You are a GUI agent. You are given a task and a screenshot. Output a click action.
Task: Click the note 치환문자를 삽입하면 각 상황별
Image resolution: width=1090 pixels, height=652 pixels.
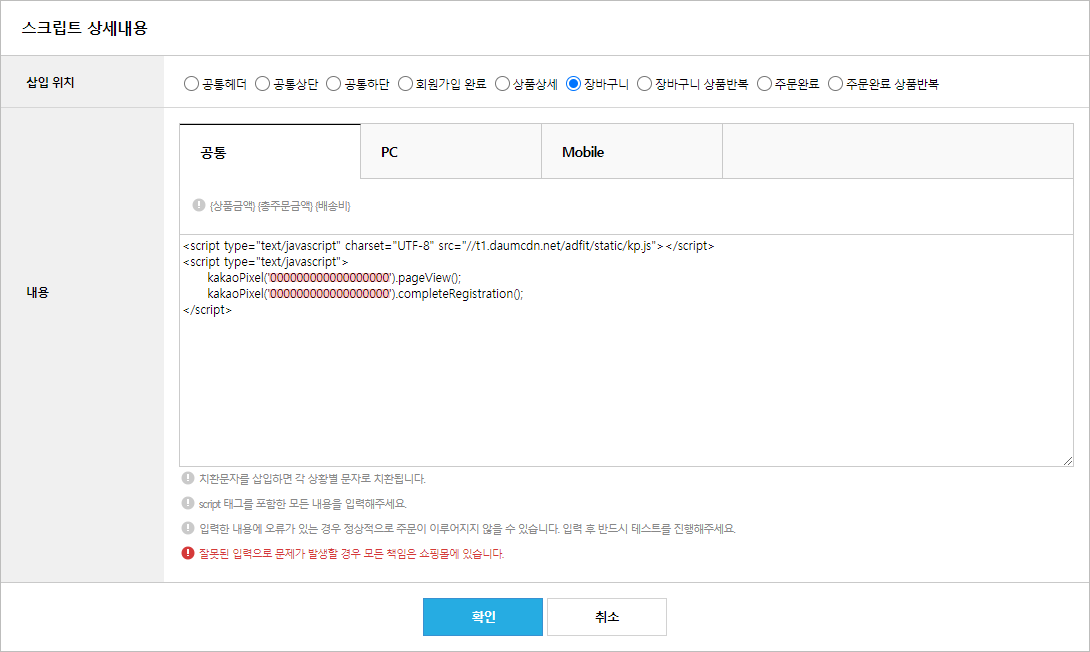point(312,479)
